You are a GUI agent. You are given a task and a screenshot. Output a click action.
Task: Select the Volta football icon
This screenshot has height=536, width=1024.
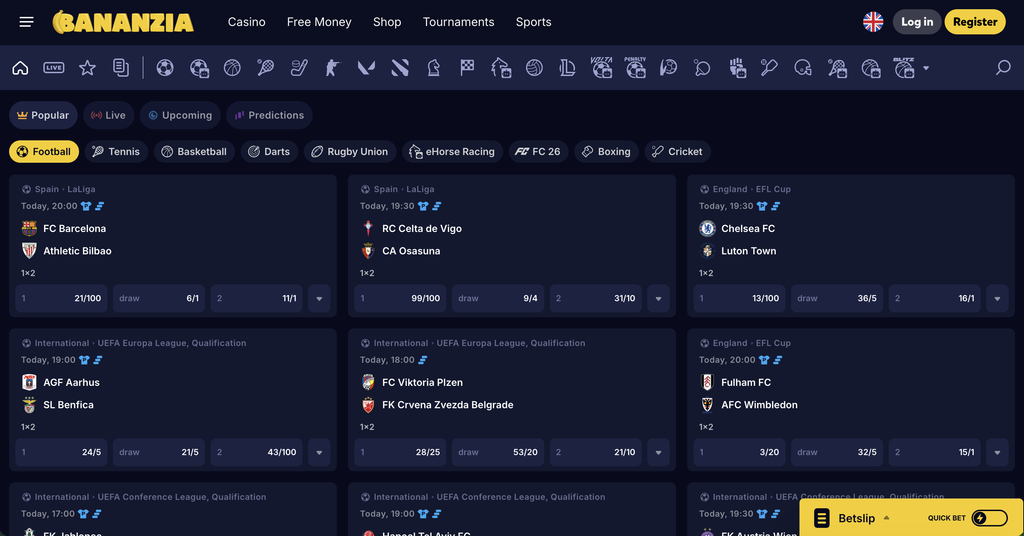click(x=601, y=67)
